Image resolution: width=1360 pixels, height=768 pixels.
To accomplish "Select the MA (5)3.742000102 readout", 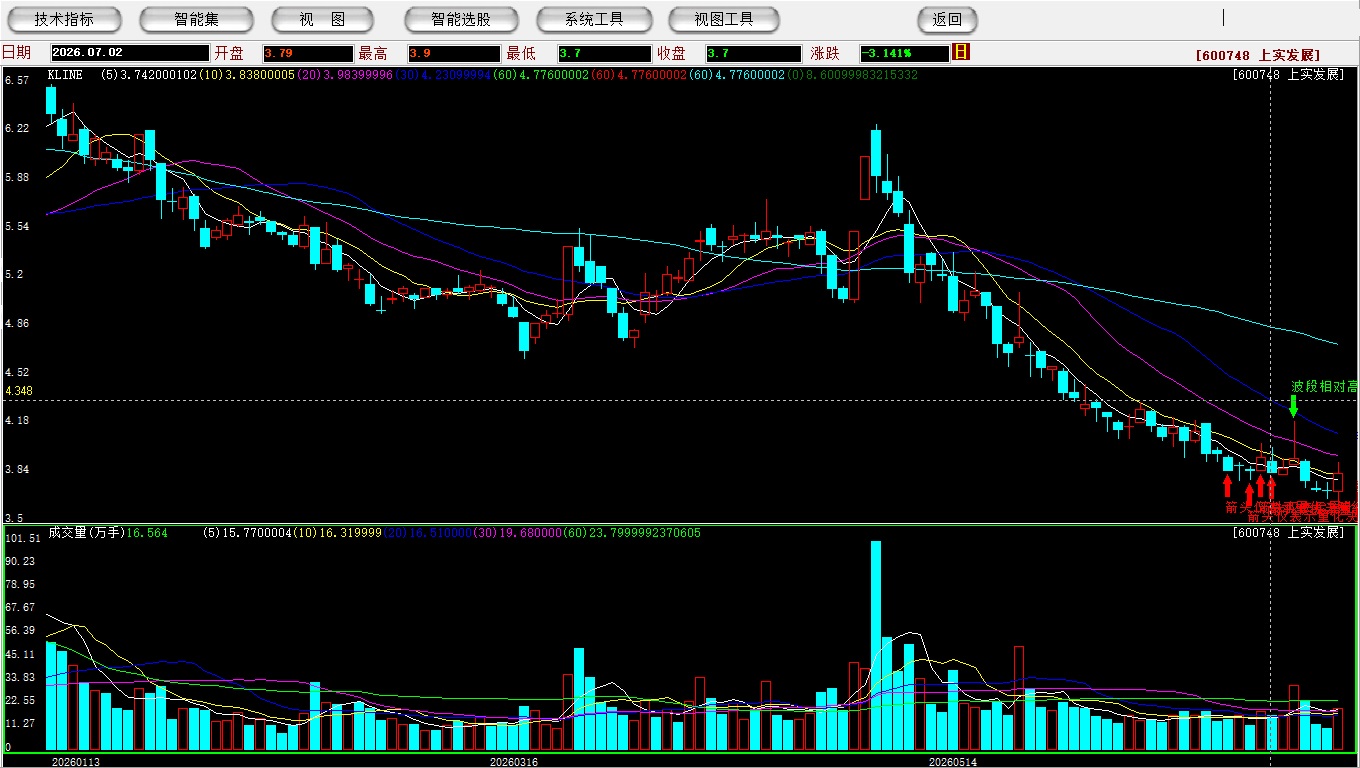I will 150,74.
